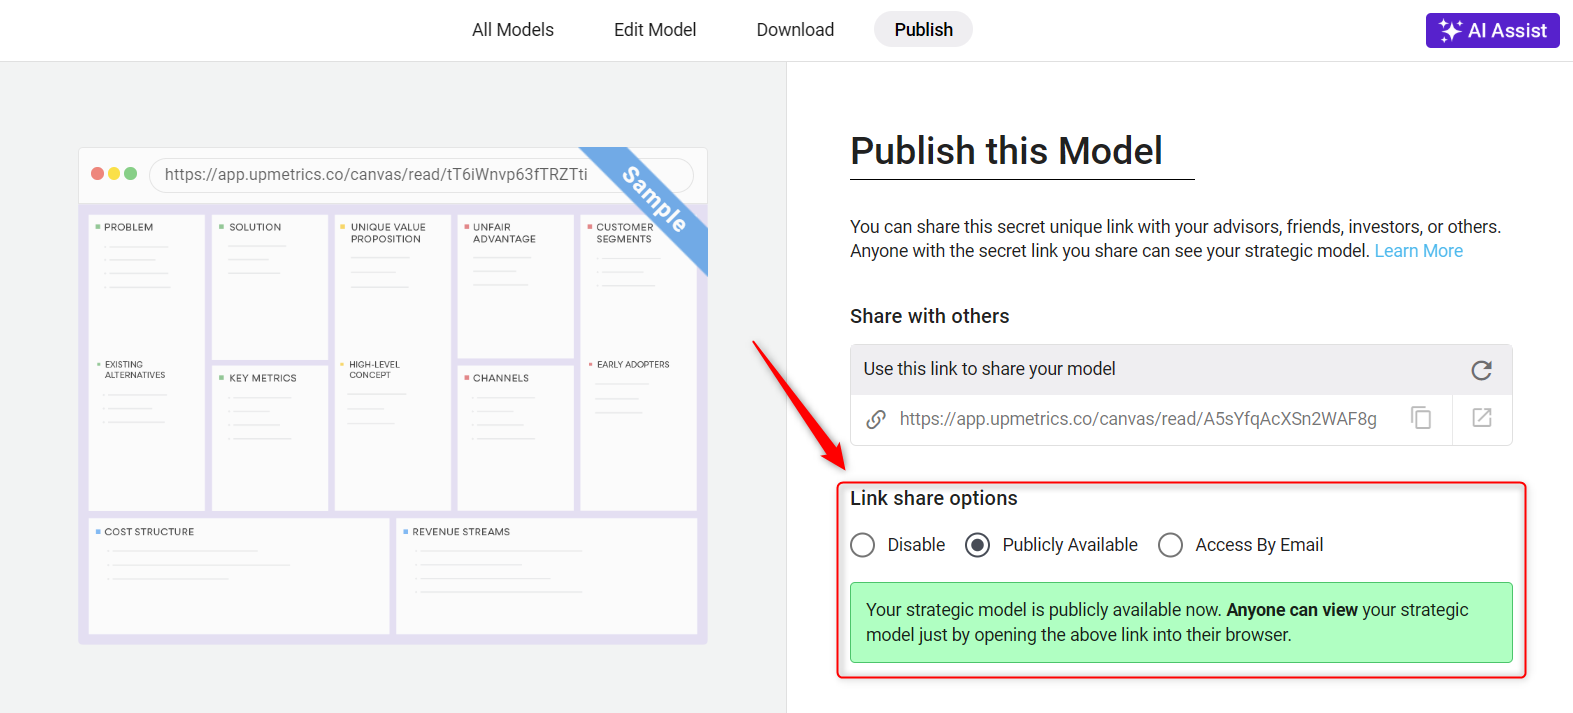Viewport: 1573px width, 713px height.
Task: Click the chain link icon beside the URL
Action: (876, 419)
